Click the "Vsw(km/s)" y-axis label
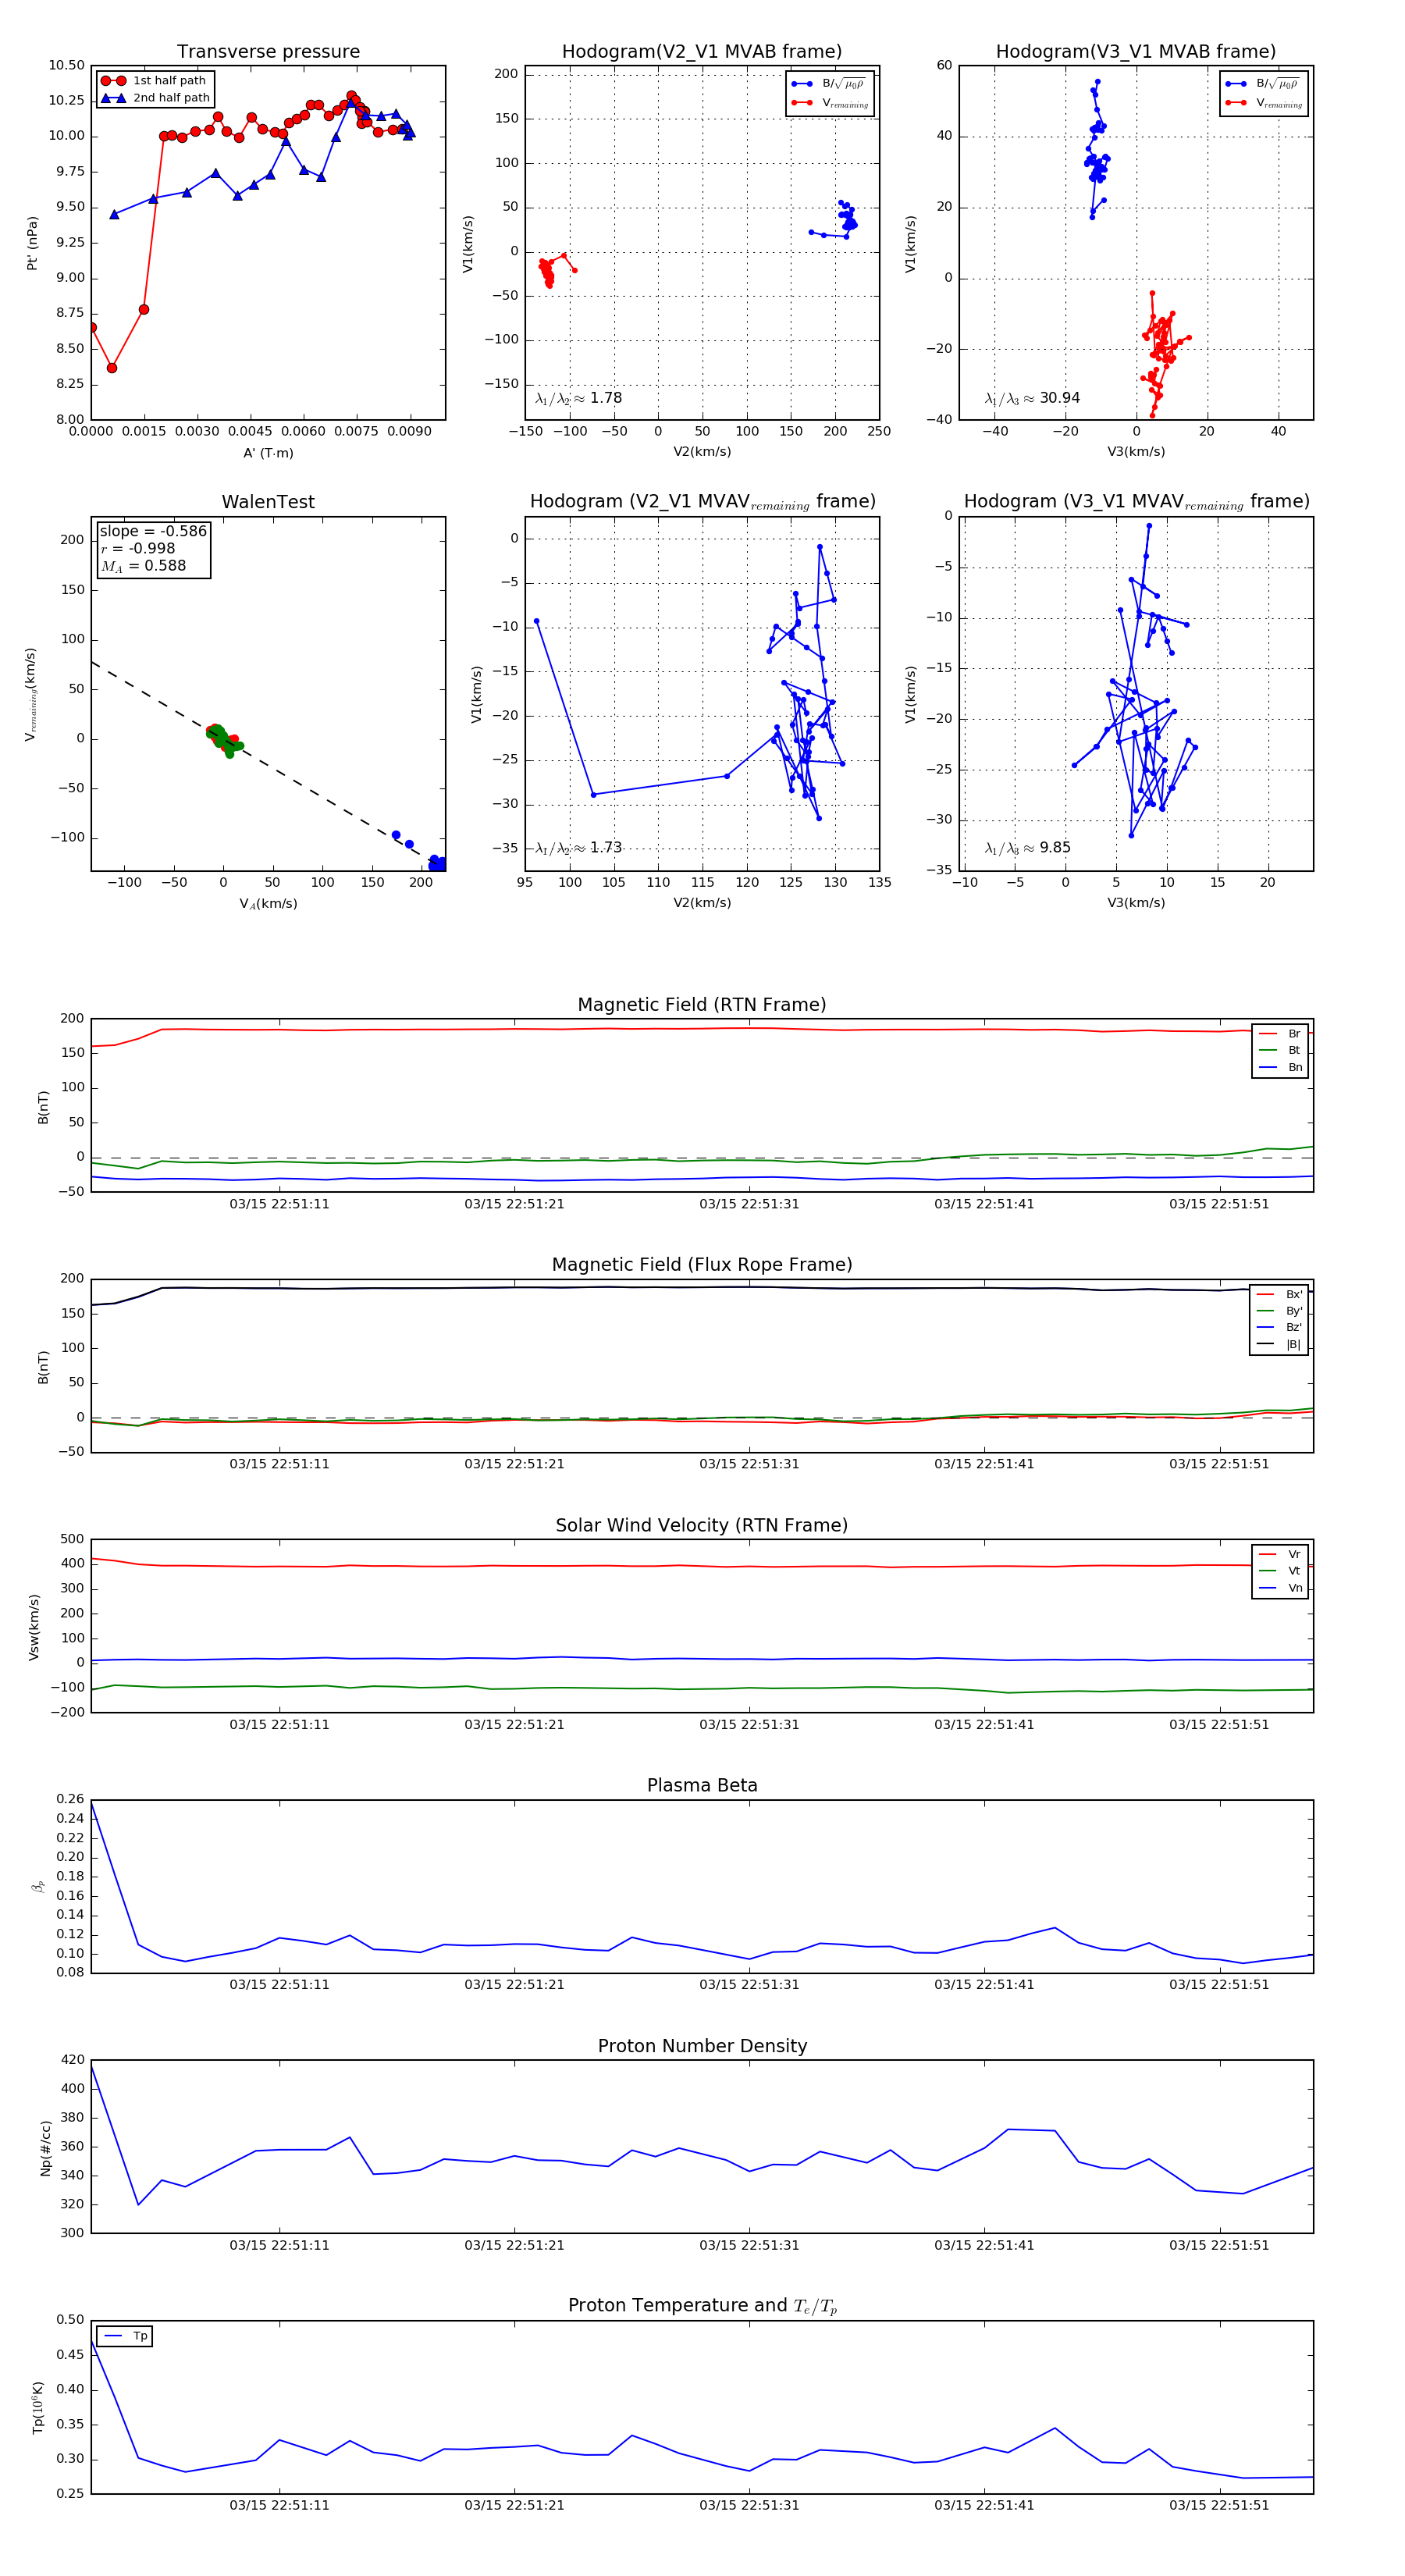Screen dimensions: 1405x2576 pos(34,1627)
